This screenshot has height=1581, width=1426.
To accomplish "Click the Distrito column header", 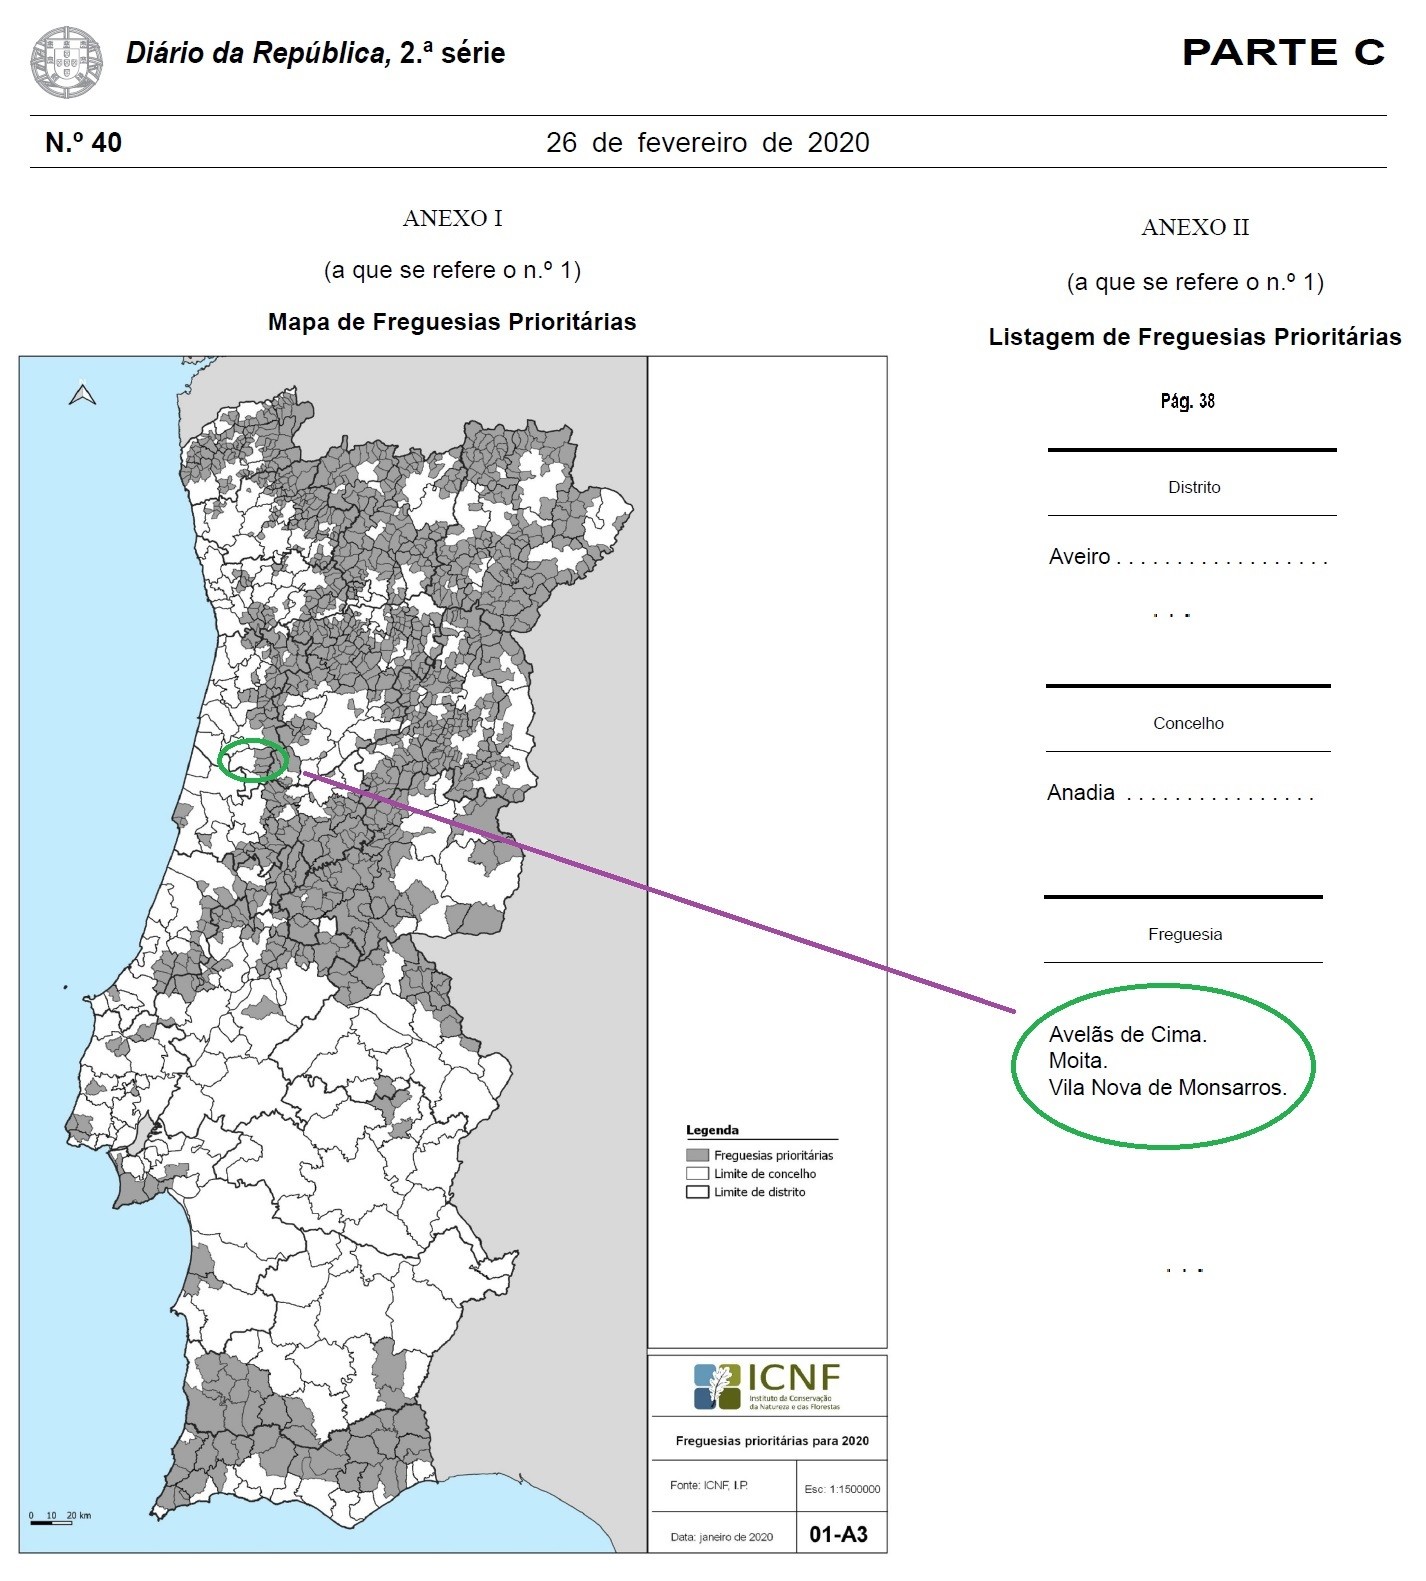I will click(1194, 488).
